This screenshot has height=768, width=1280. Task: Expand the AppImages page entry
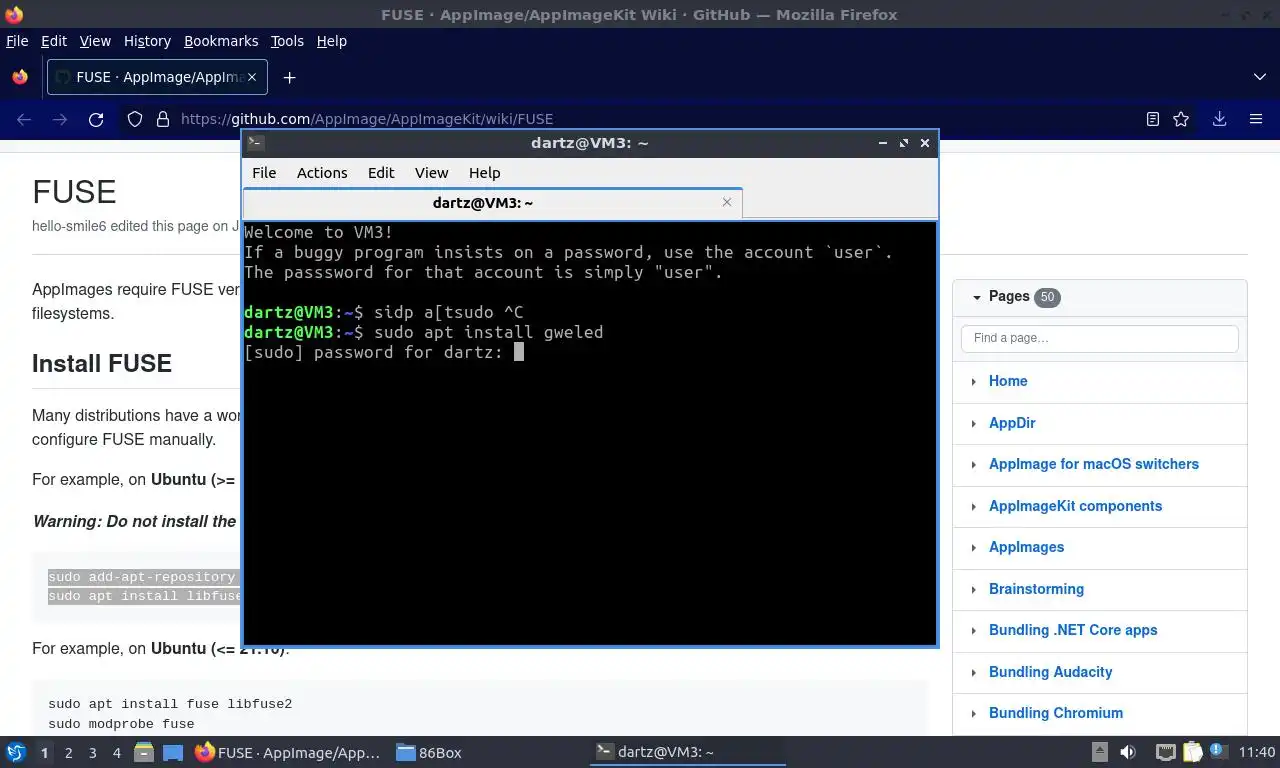(x=974, y=547)
